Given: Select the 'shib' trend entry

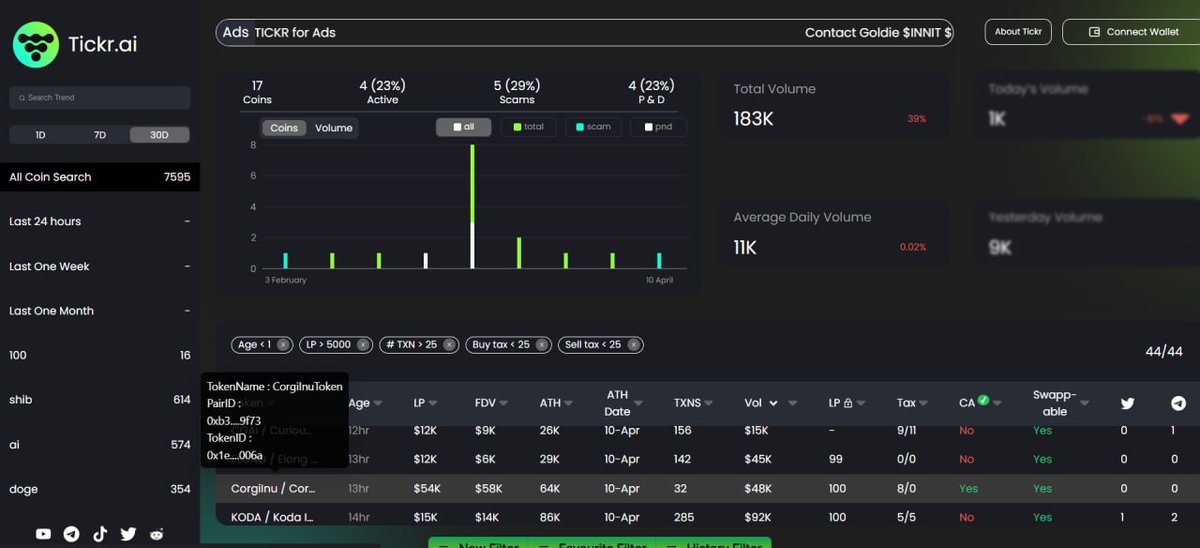Looking at the screenshot, I should [x=100, y=400].
